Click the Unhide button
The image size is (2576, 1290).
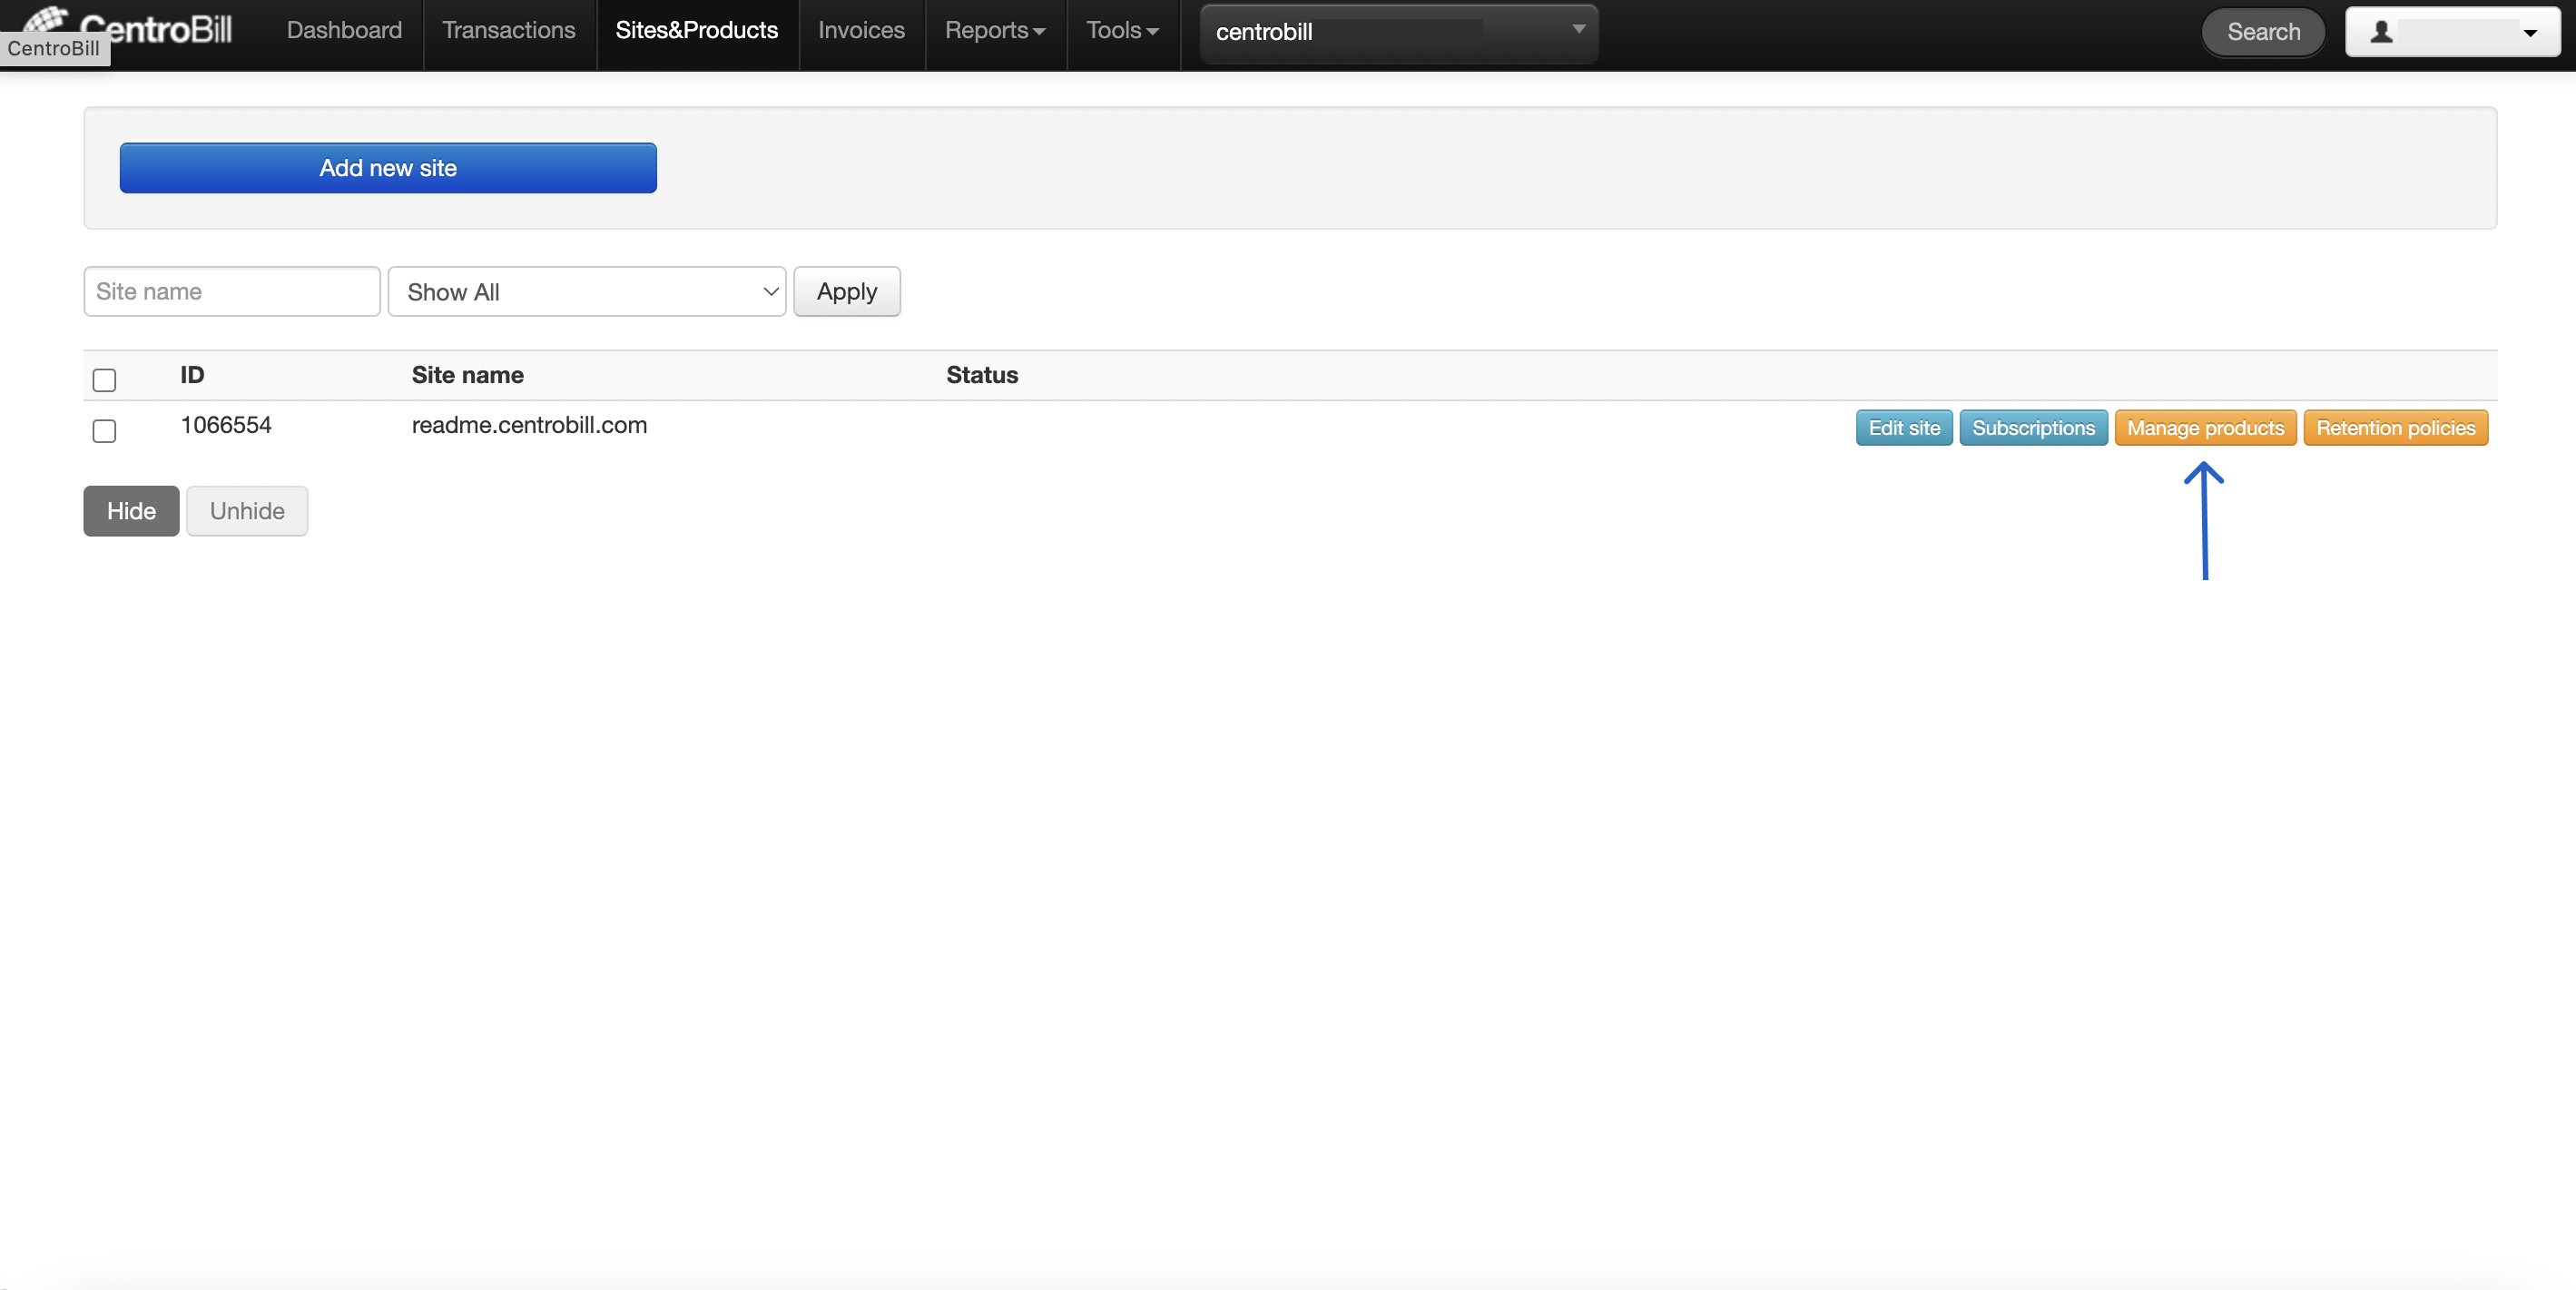247,511
